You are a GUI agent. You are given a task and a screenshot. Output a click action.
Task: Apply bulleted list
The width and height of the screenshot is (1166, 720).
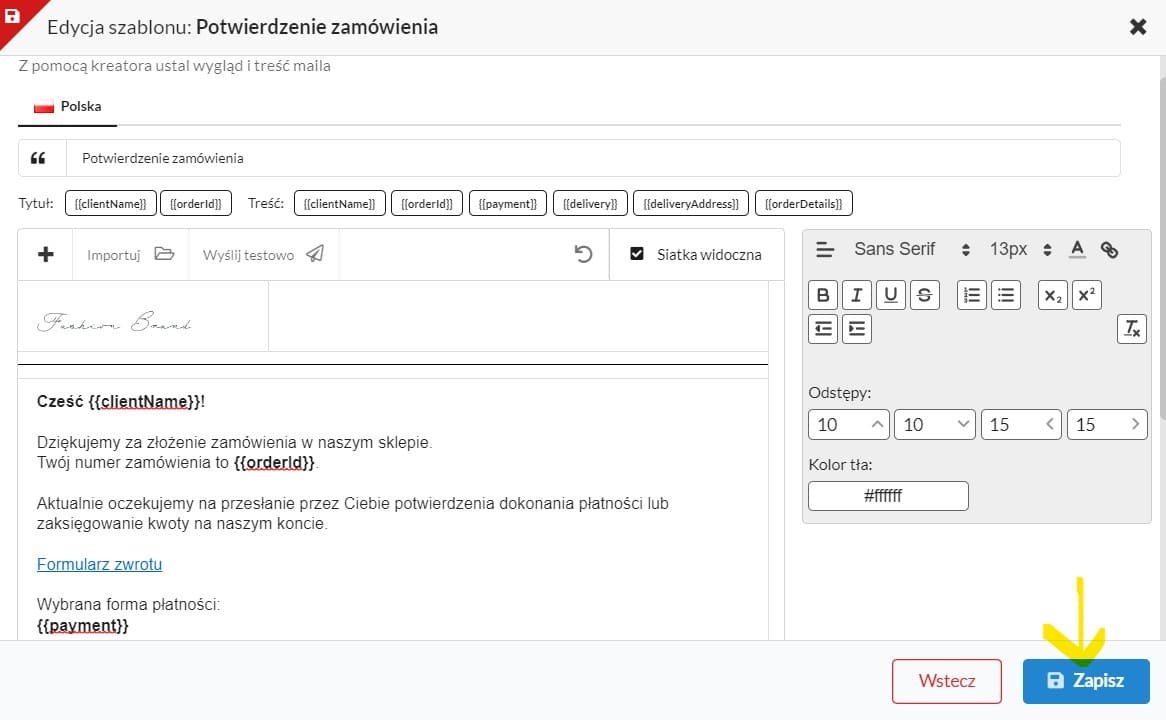pyautogui.click(x=1005, y=295)
